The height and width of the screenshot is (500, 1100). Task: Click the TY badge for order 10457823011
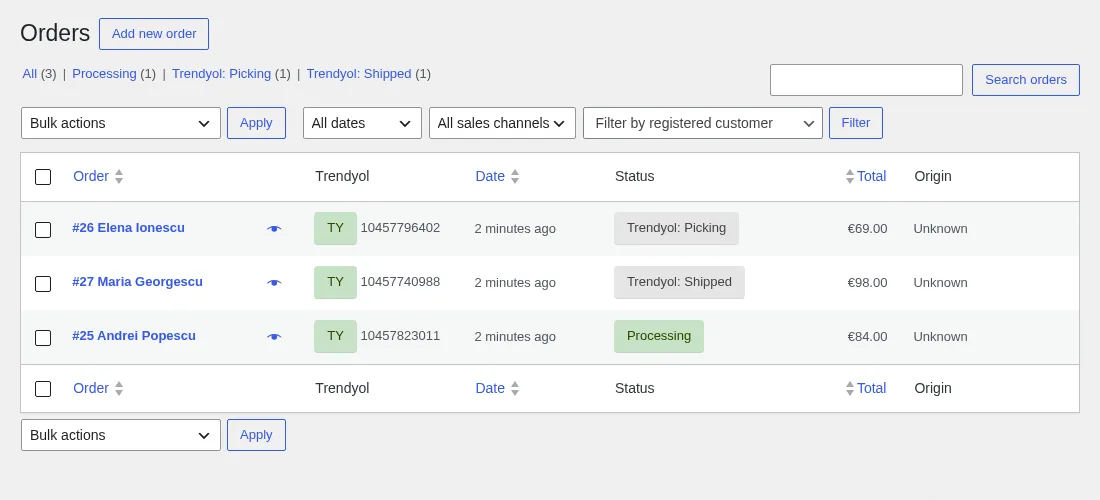click(335, 337)
